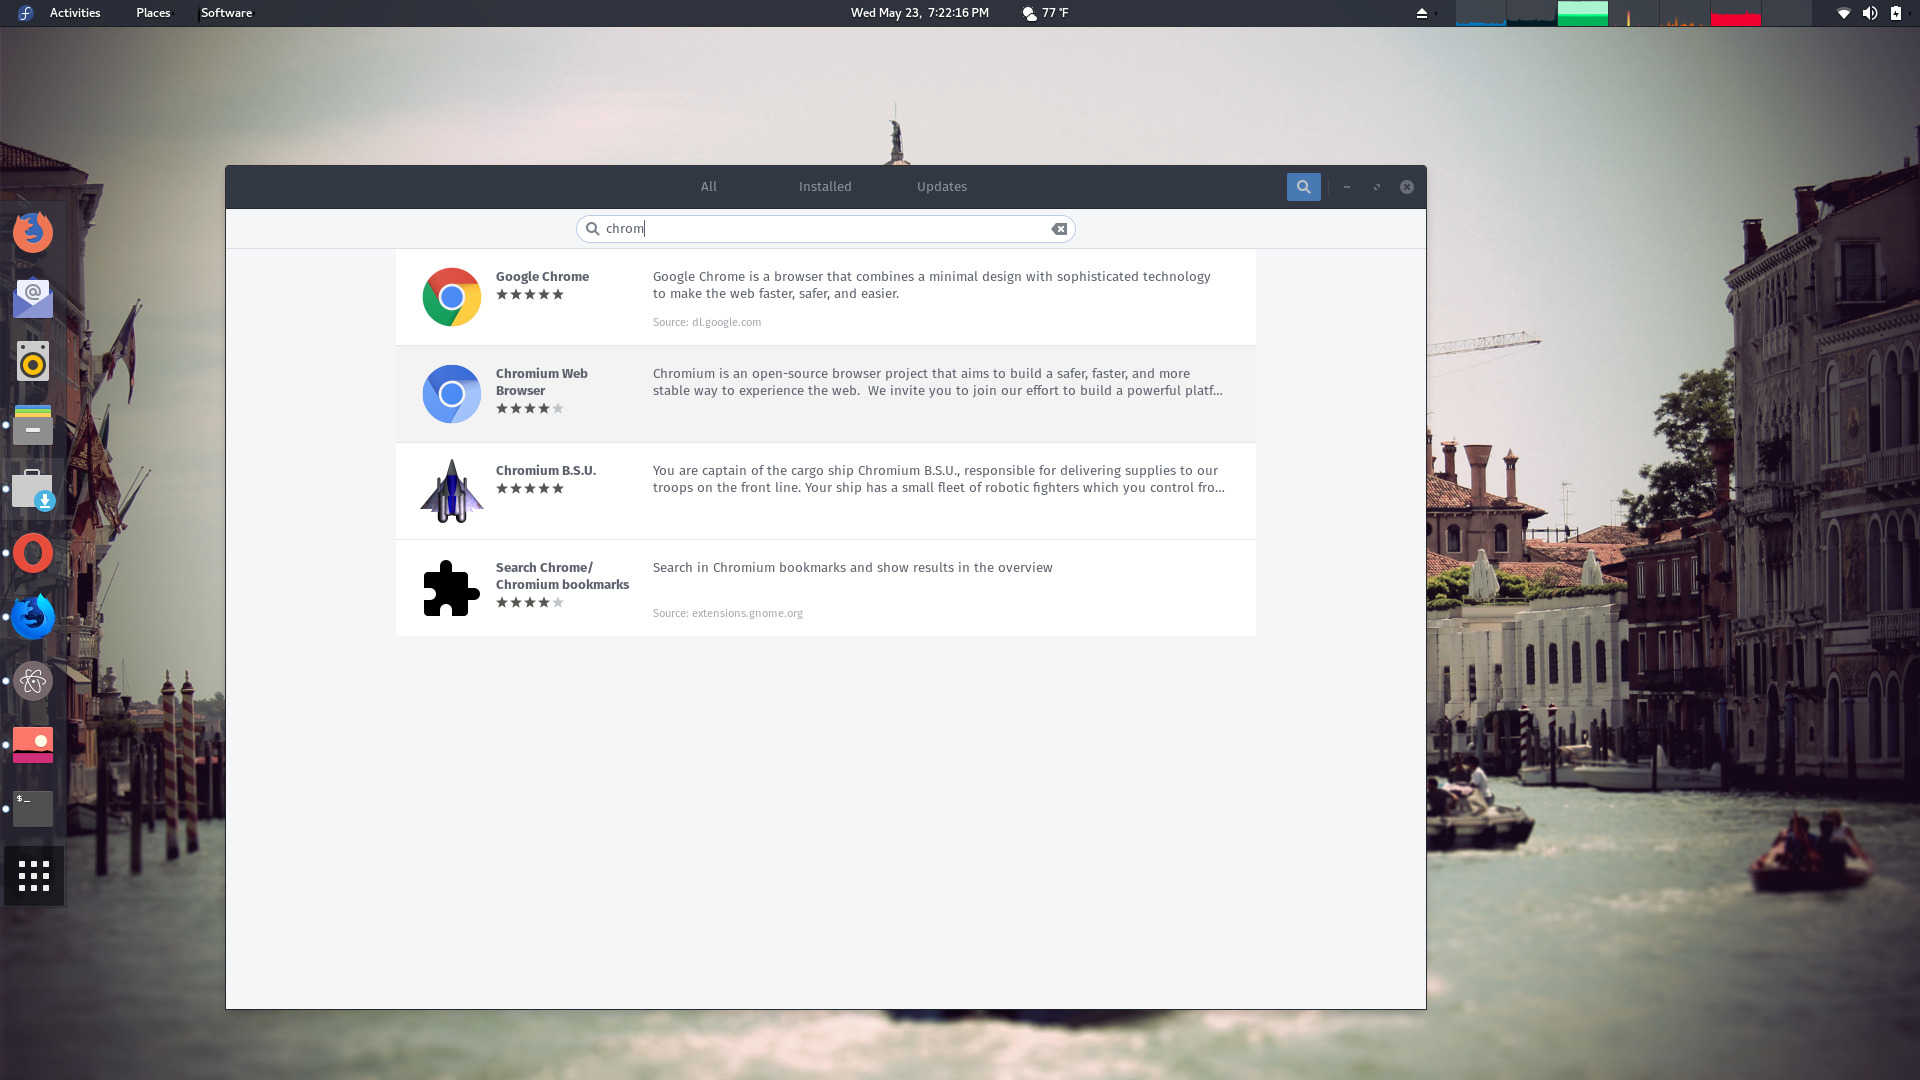Clear the search field text
Screen dimensions: 1920x1080
point(1059,229)
